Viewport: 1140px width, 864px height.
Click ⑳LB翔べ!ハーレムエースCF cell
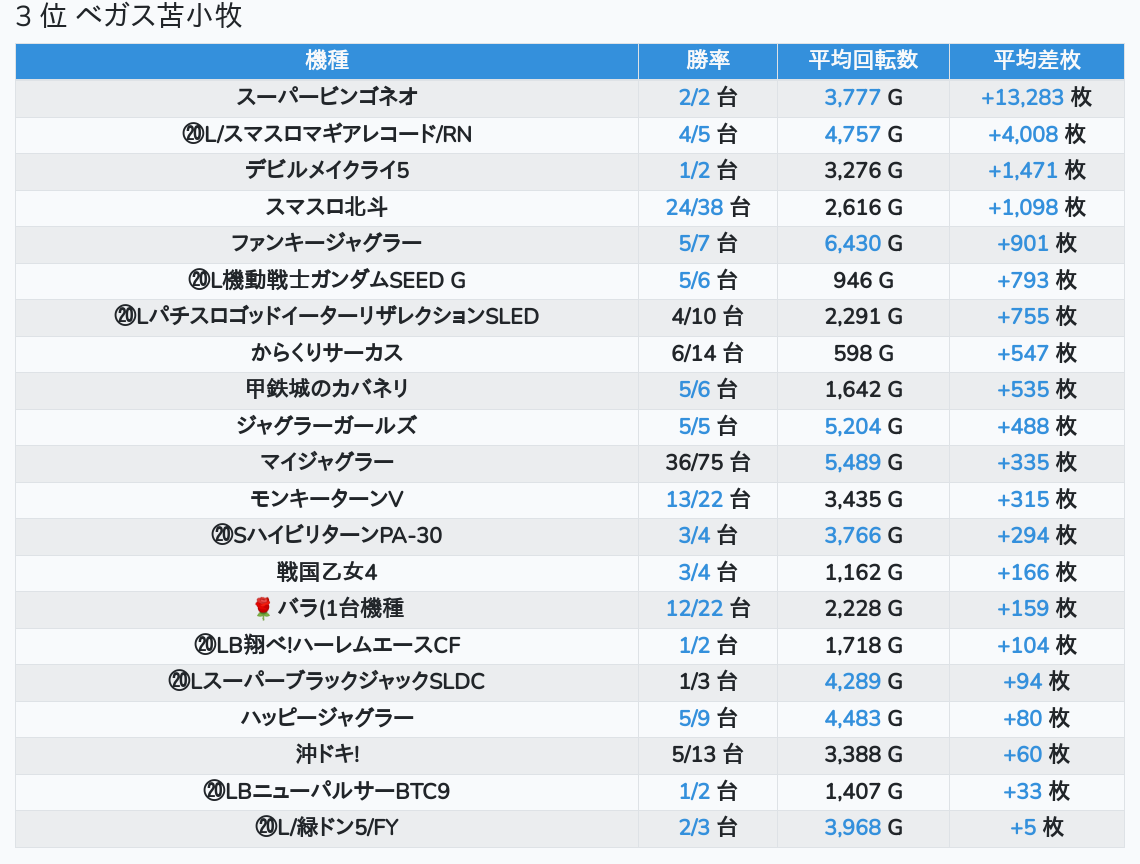(326, 645)
